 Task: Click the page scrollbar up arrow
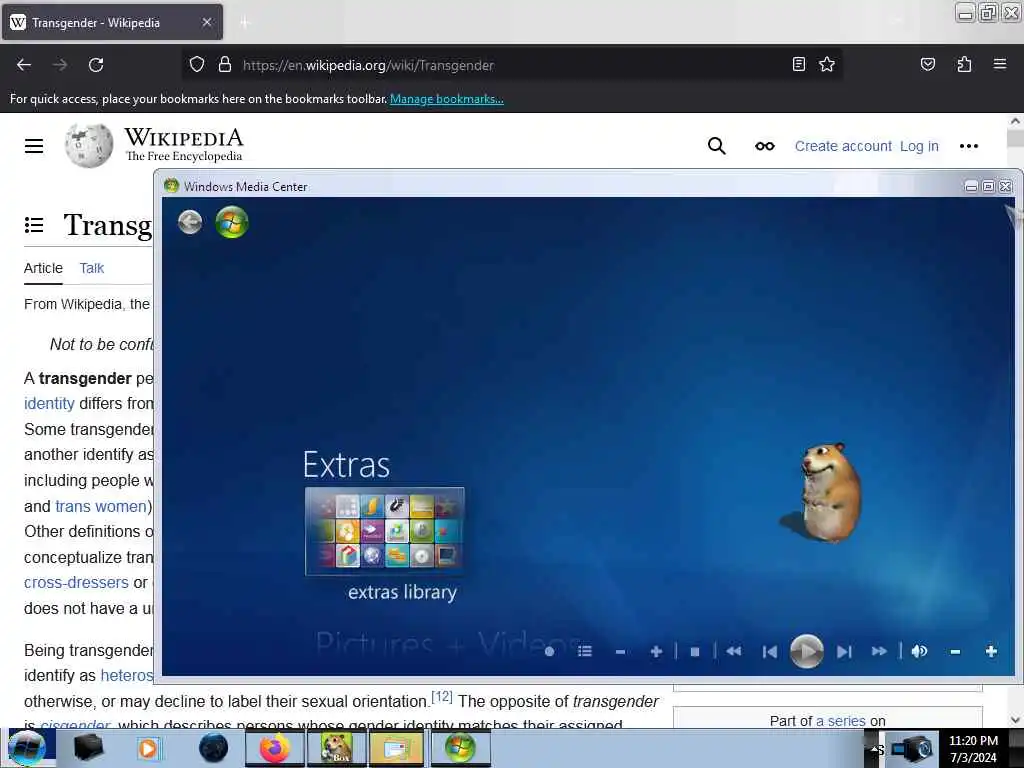(x=1015, y=121)
